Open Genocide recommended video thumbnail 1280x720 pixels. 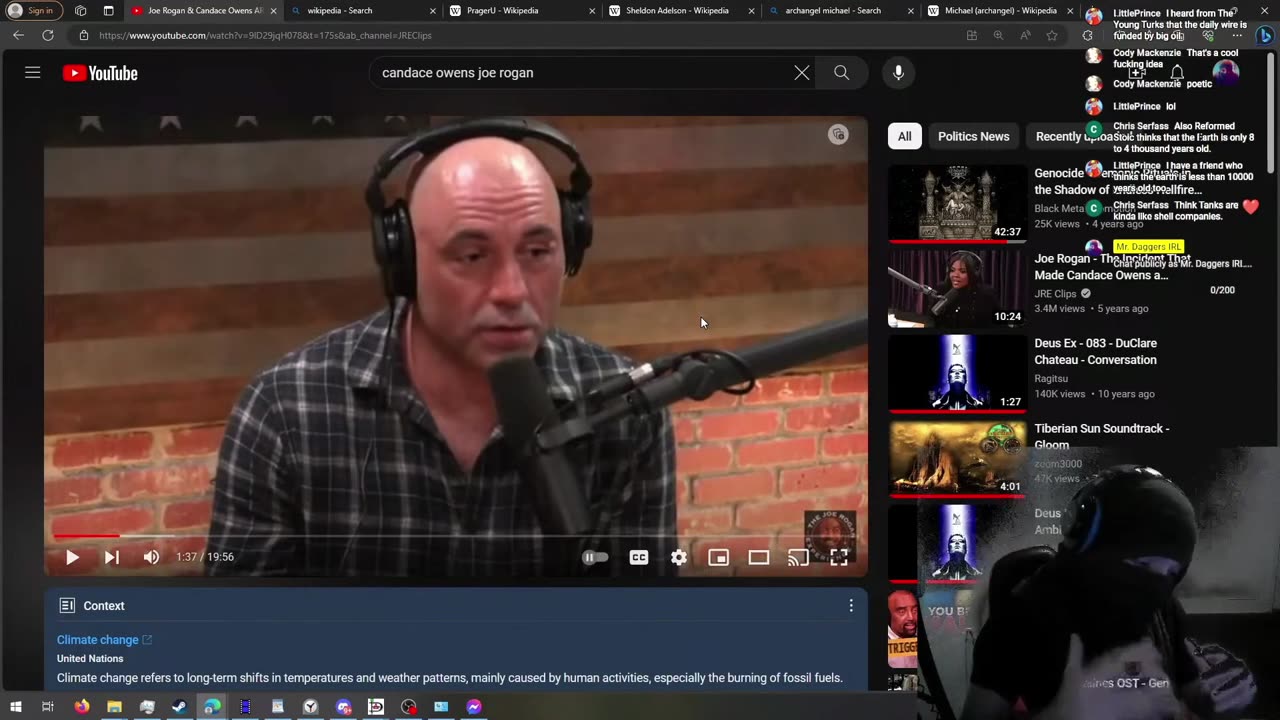coord(957,203)
